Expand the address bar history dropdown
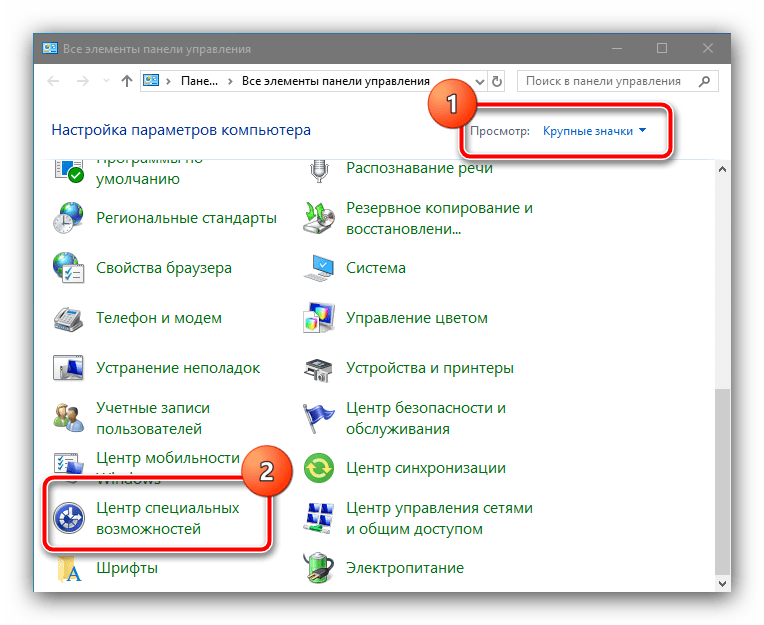 tap(479, 81)
